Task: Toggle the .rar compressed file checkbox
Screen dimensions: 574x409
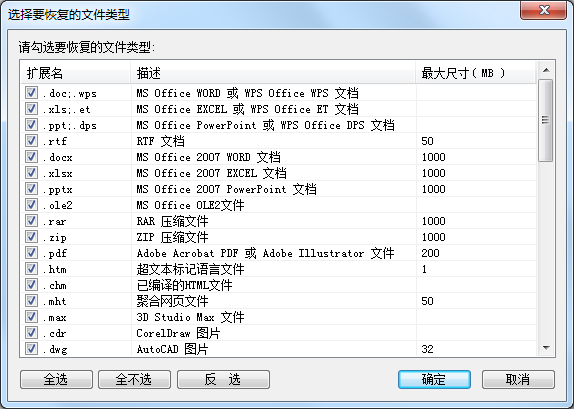Action: tap(31, 220)
